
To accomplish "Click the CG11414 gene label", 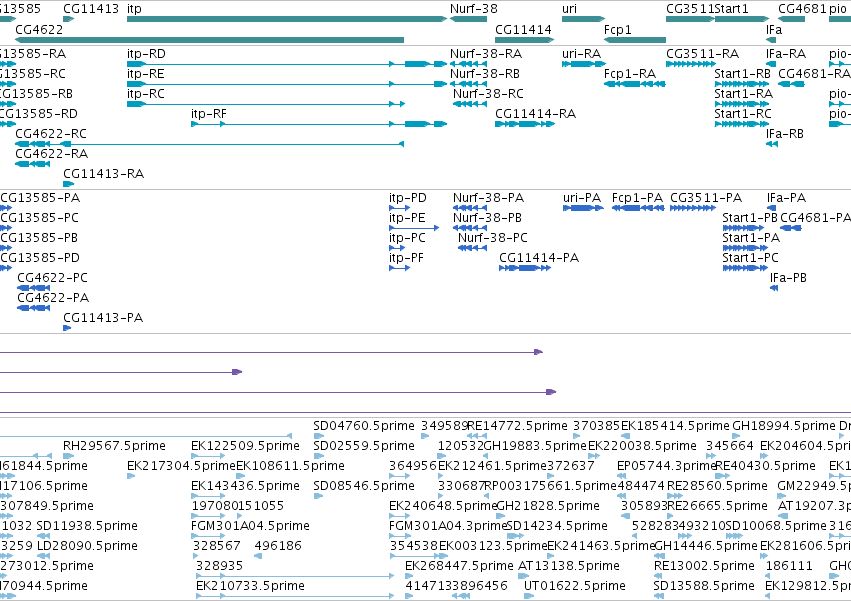I will [x=523, y=29].
